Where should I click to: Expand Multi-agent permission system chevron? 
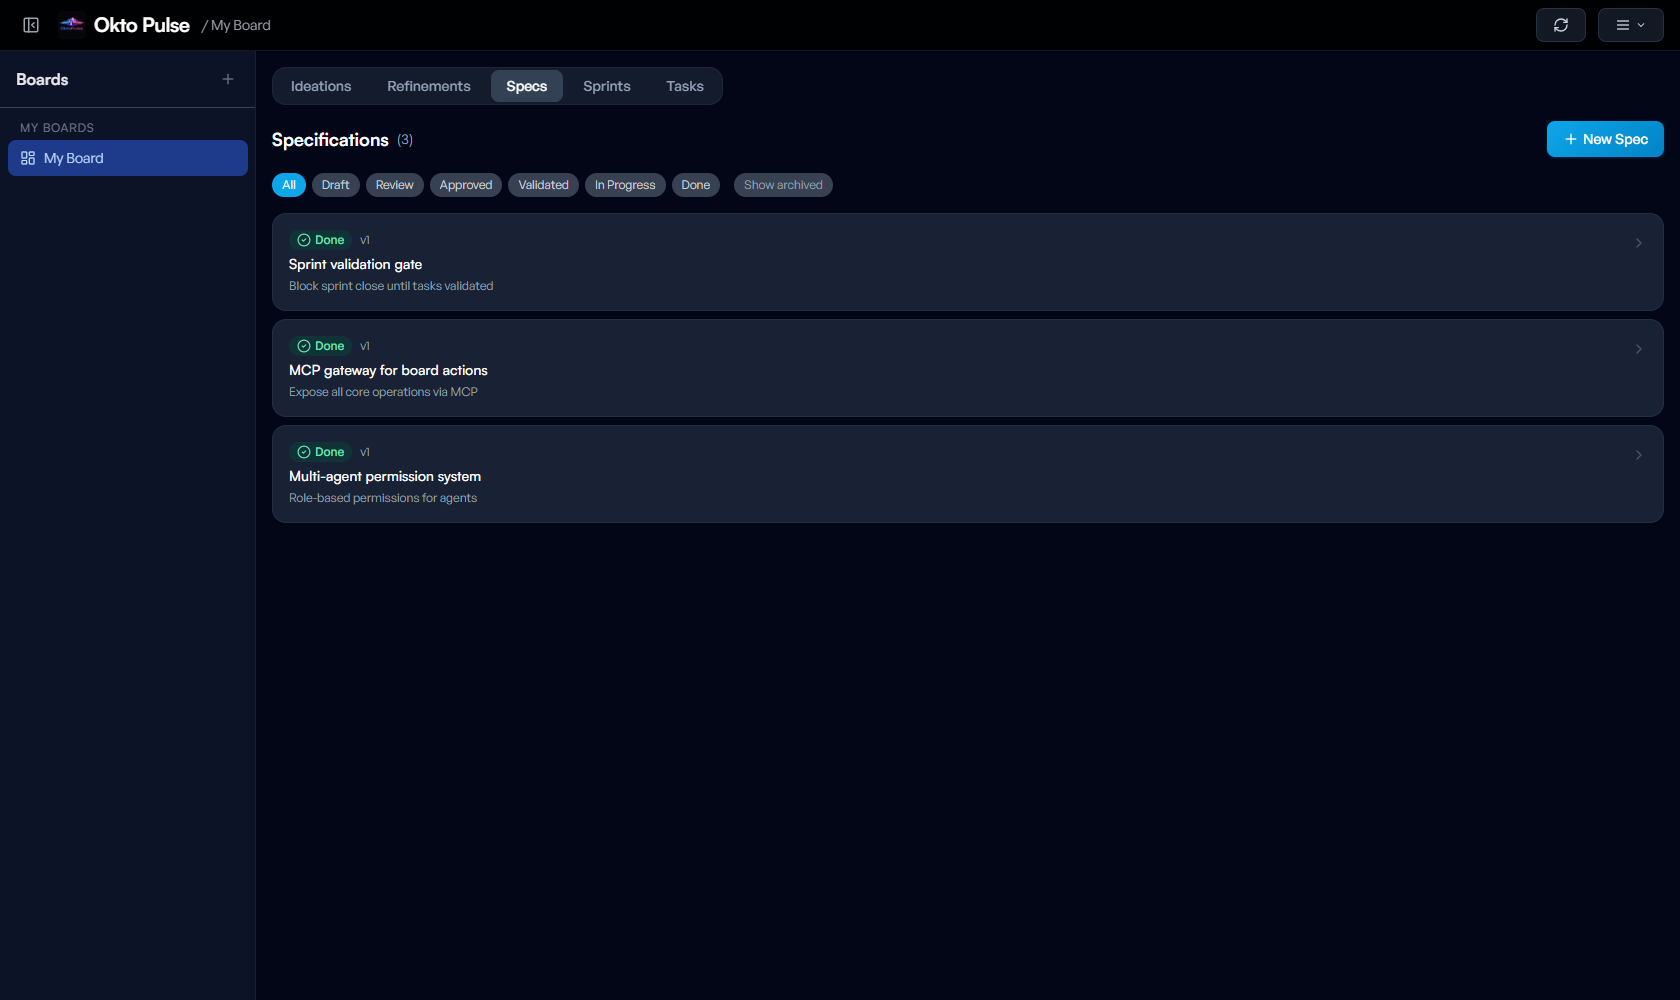(1638, 455)
